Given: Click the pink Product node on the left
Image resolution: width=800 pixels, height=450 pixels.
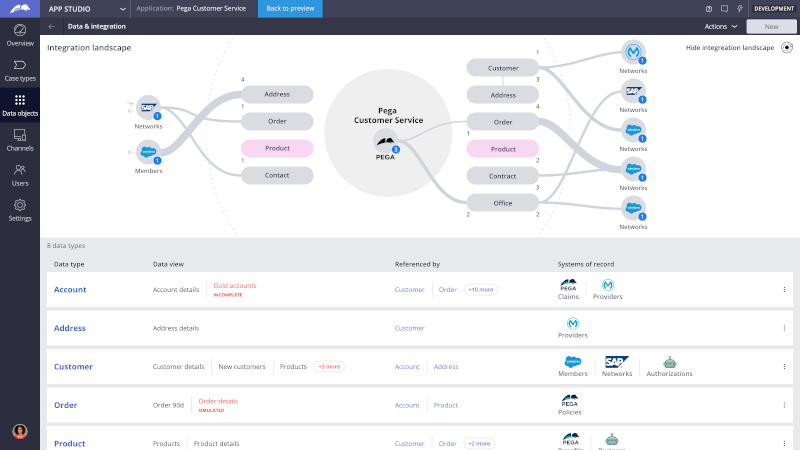Looking at the screenshot, I should pos(277,148).
